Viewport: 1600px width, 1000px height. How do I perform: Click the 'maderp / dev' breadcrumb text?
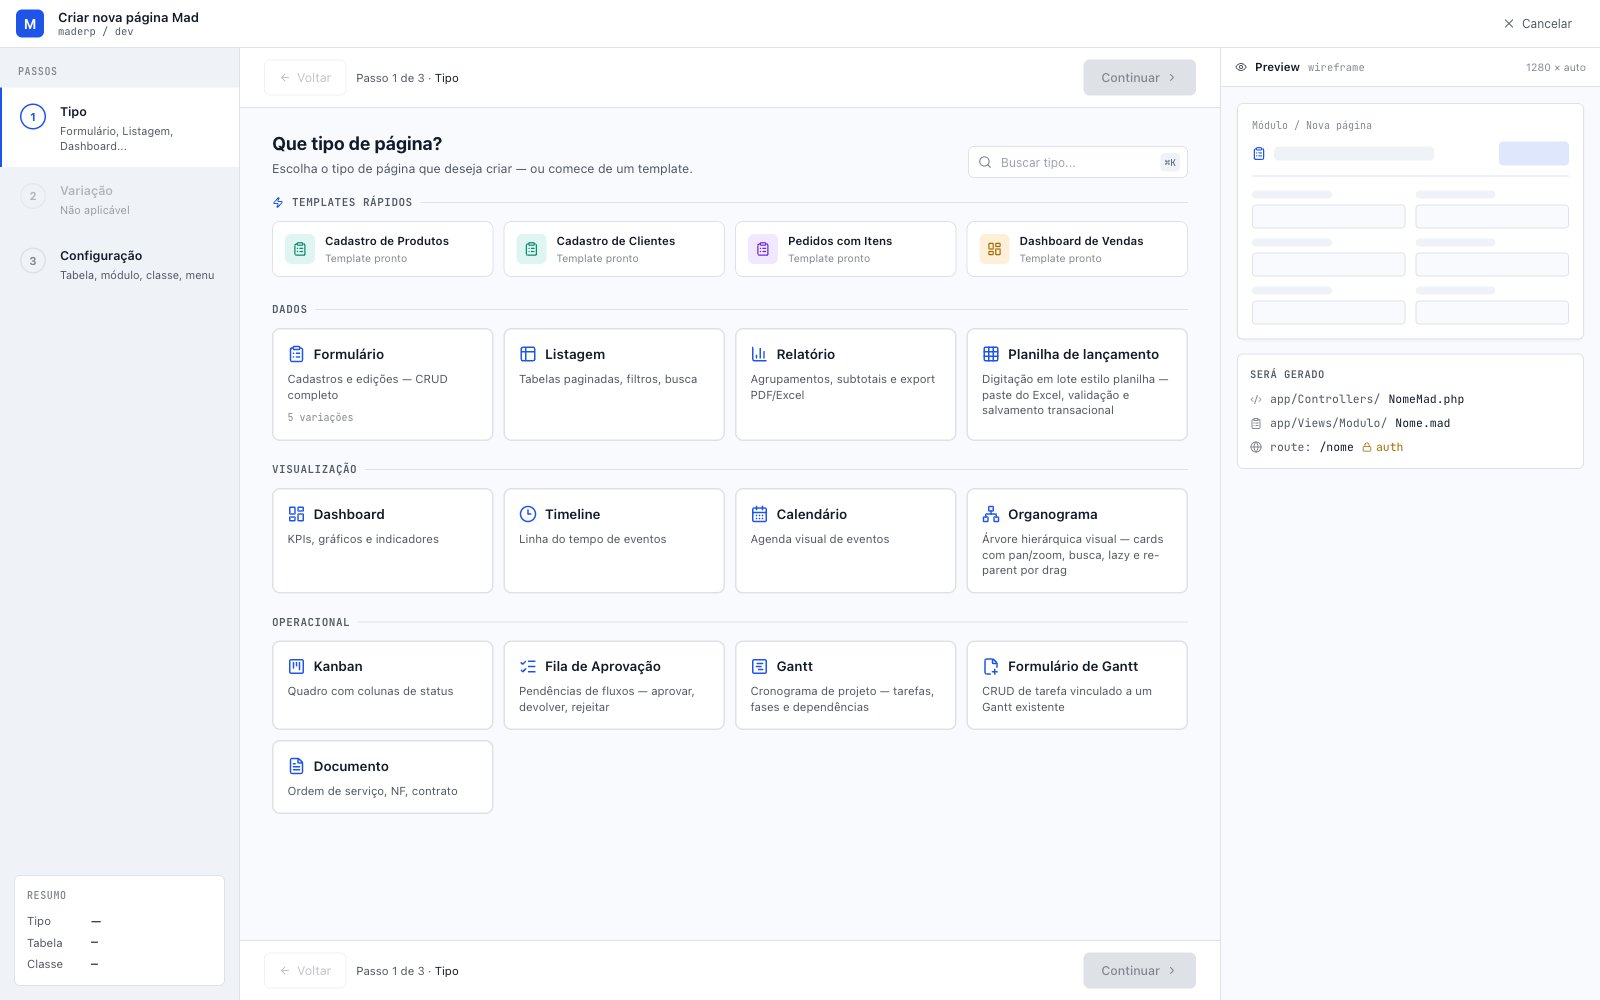(x=95, y=32)
